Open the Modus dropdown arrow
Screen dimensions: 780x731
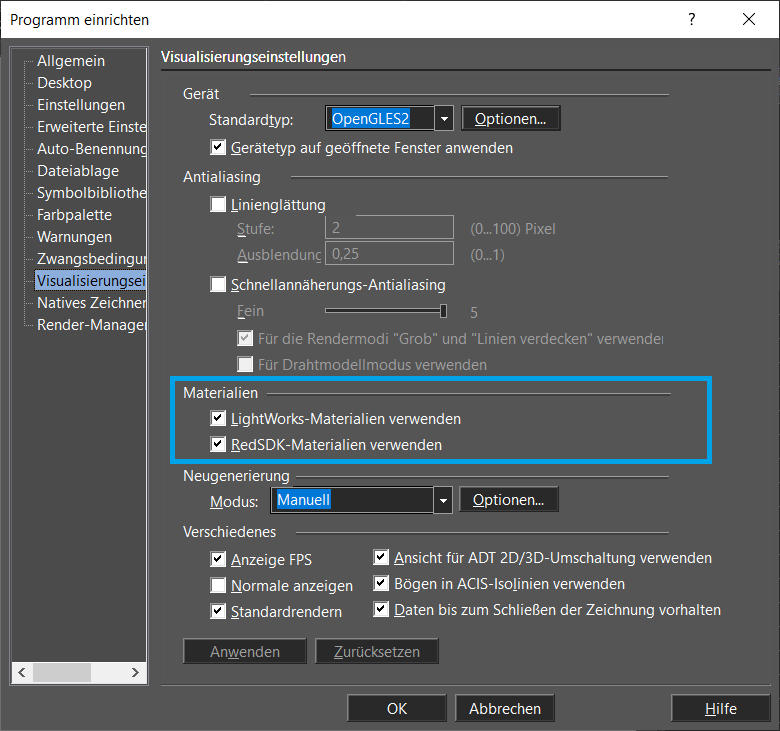point(443,500)
